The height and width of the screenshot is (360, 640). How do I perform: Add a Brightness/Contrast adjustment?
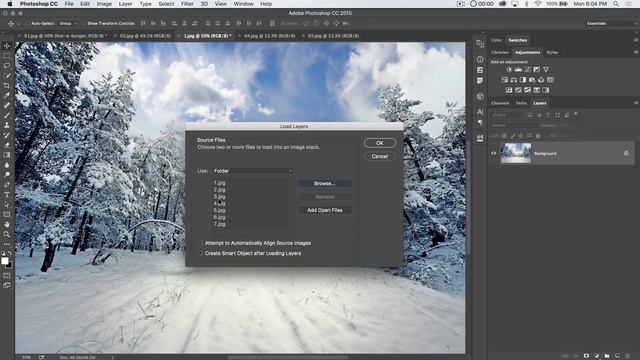point(509,69)
